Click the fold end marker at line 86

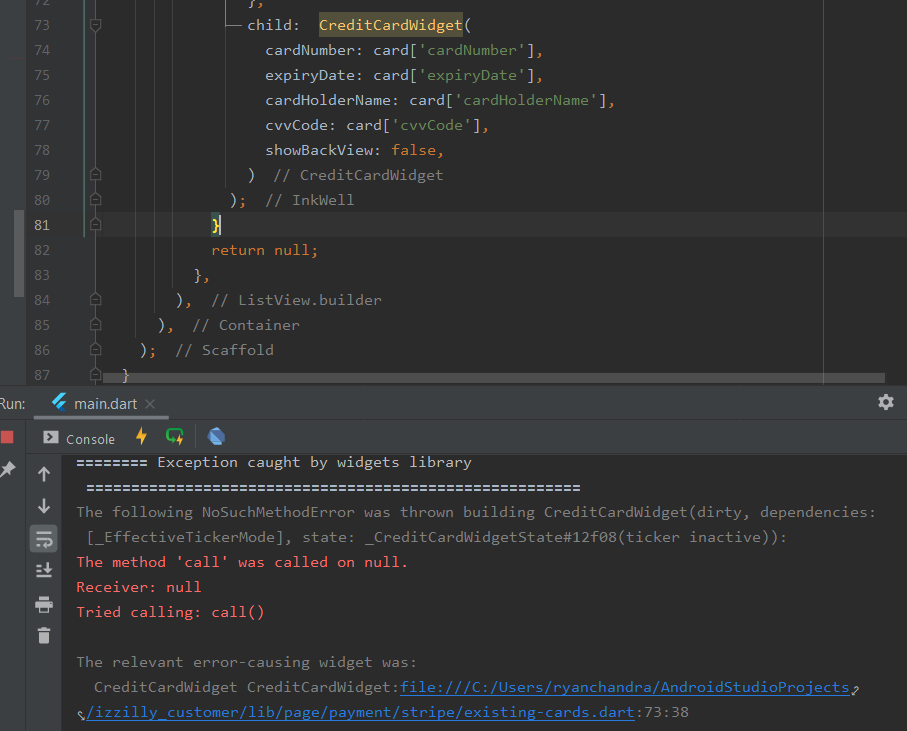(x=95, y=349)
